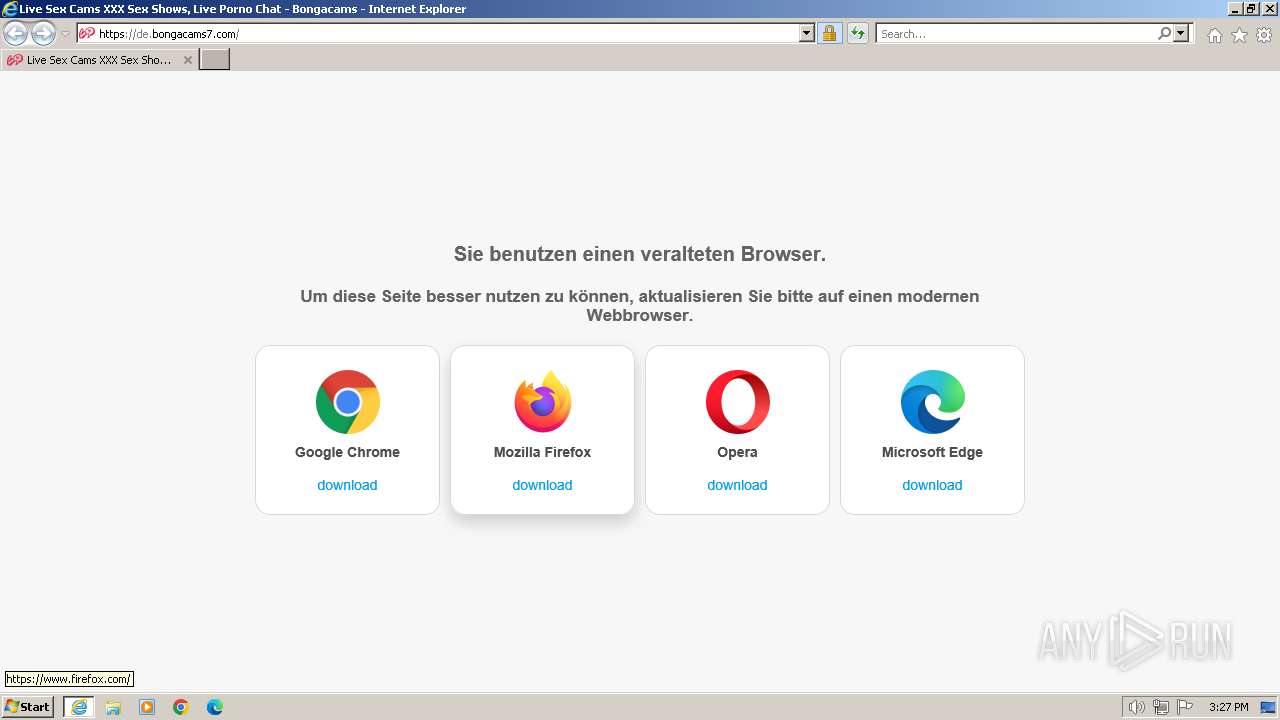Screen dimensions: 1280x720
Task: Click the Microsoft Edge logo icon
Action: point(932,402)
